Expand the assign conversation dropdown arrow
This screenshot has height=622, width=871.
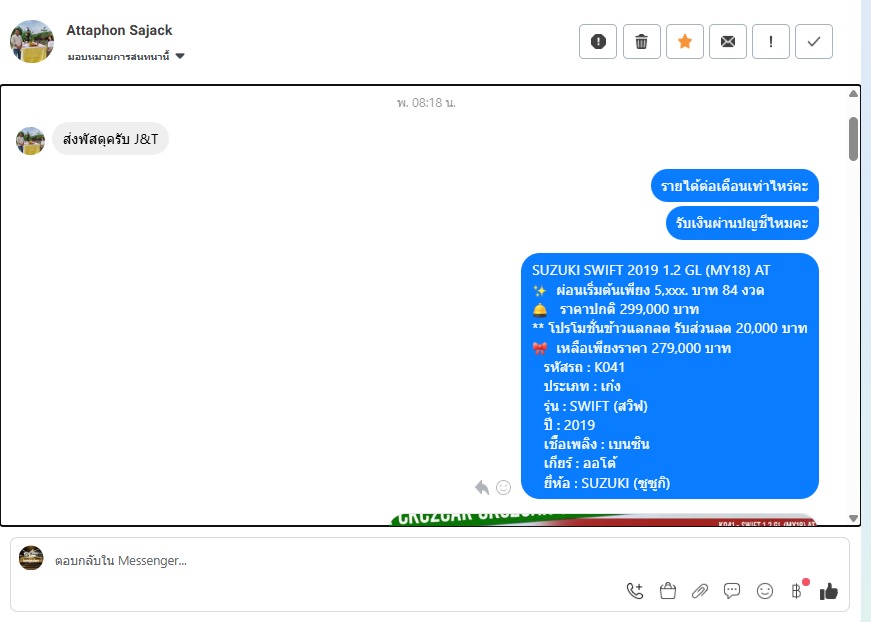pos(180,56)
